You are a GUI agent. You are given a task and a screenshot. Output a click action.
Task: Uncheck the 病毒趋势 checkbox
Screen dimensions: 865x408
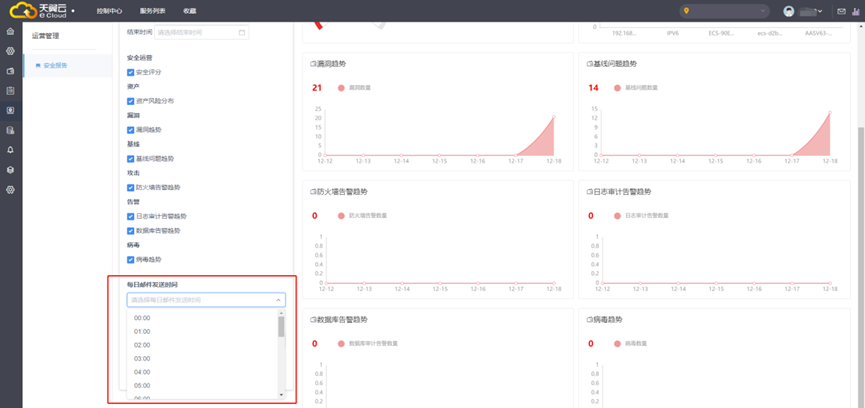[131, 259]
